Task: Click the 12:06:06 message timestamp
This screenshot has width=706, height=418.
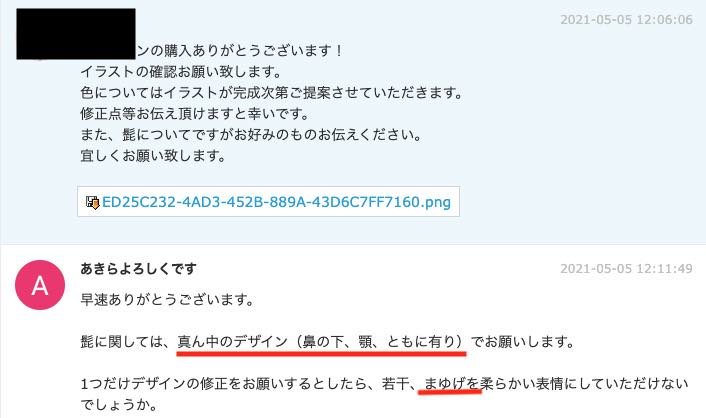Action: 626,19
